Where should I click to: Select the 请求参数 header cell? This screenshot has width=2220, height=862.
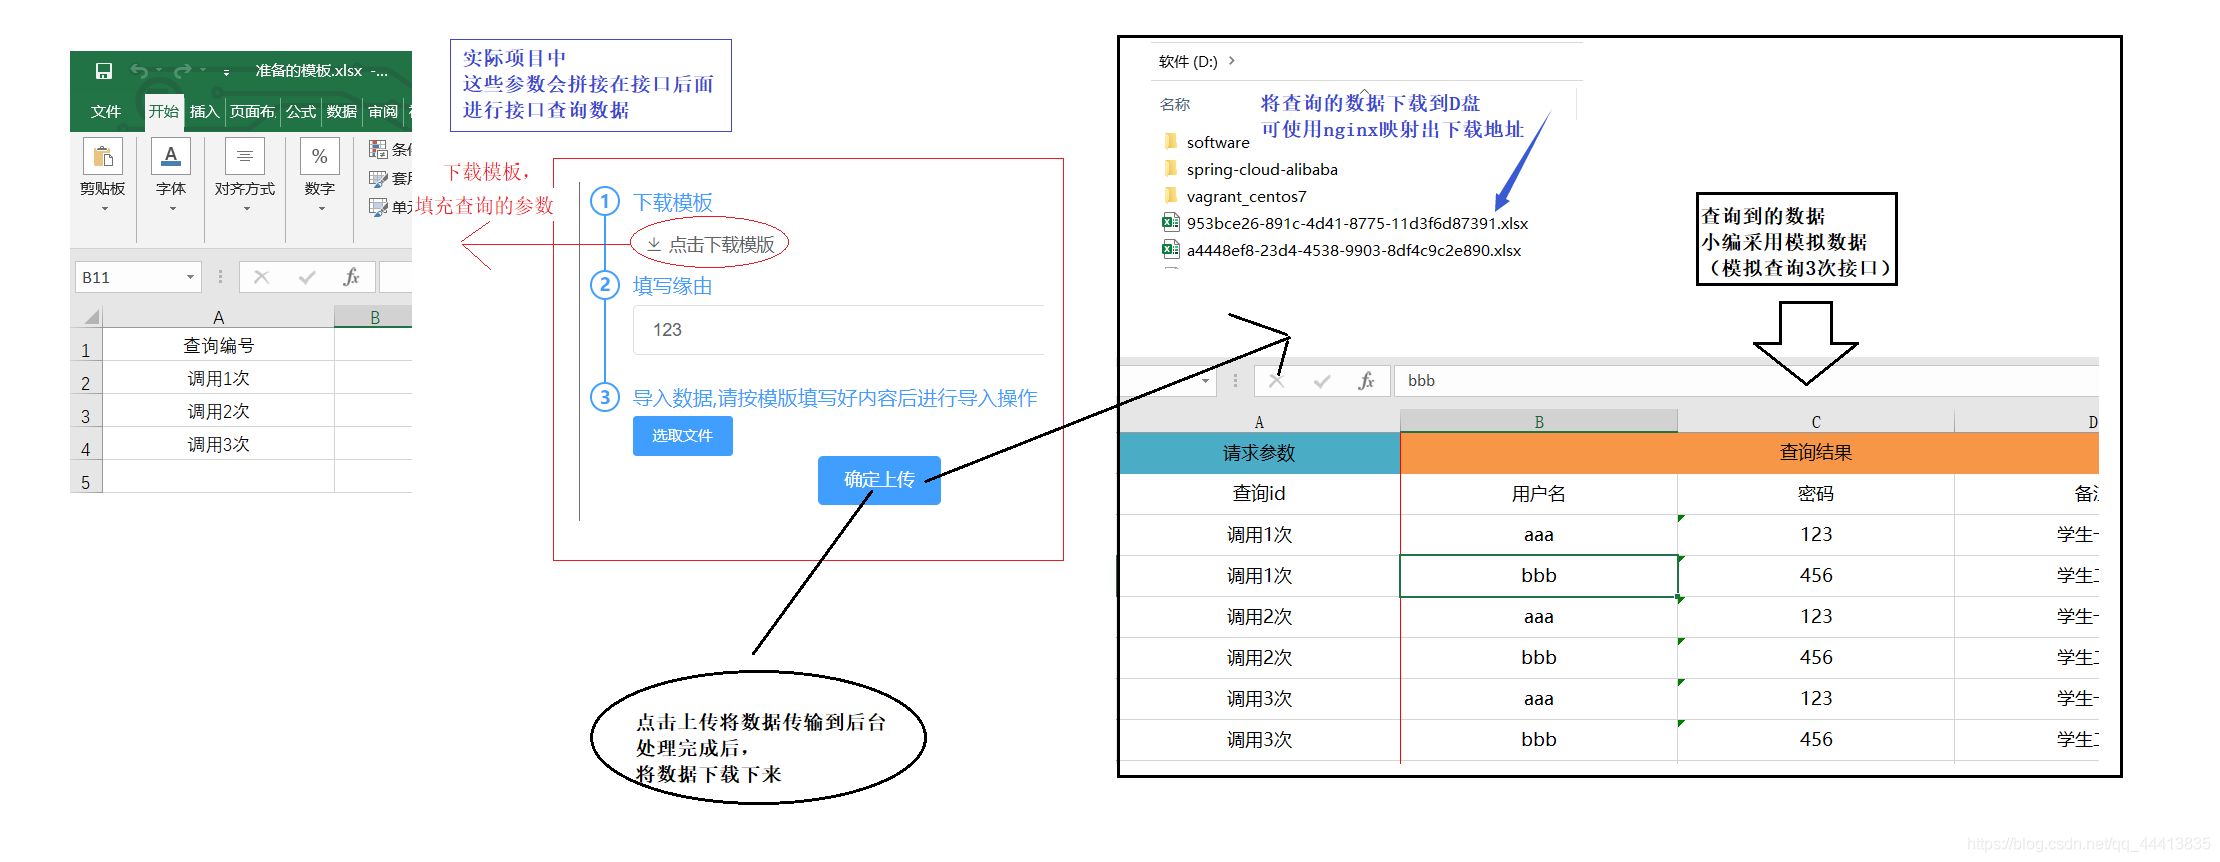point(1259,453)
